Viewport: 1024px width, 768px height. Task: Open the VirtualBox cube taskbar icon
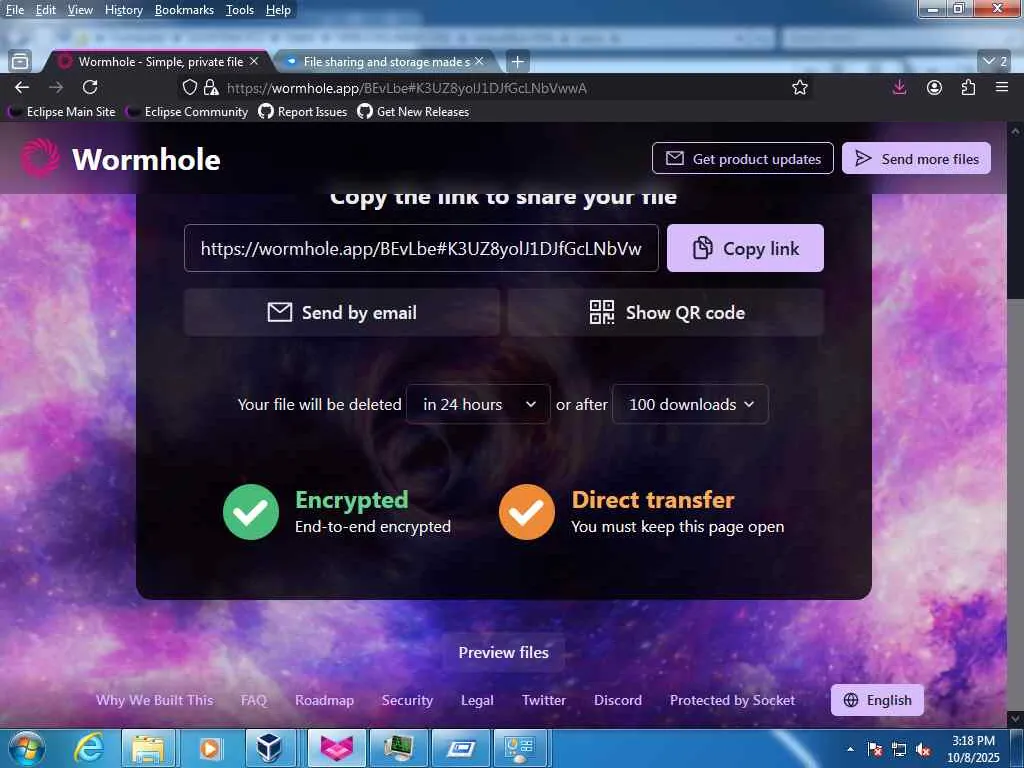coord(270,748)
